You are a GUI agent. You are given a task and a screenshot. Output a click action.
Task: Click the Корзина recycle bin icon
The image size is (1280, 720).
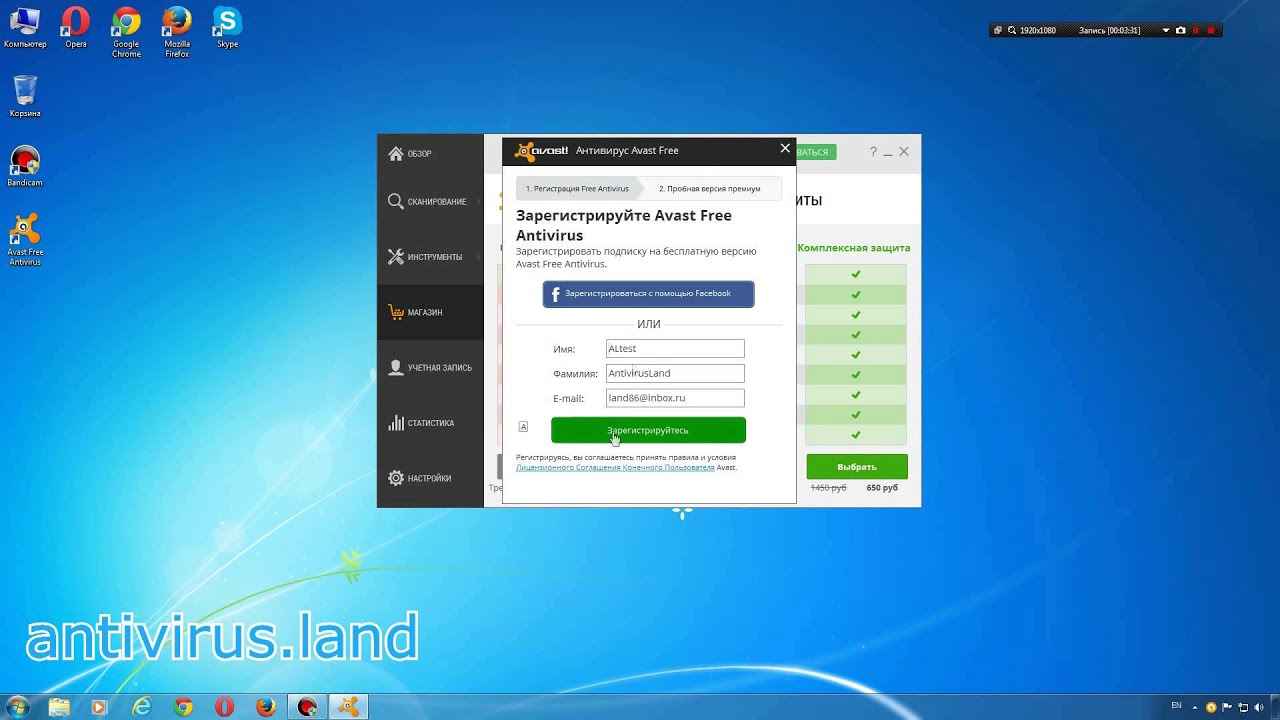(25, 96)
